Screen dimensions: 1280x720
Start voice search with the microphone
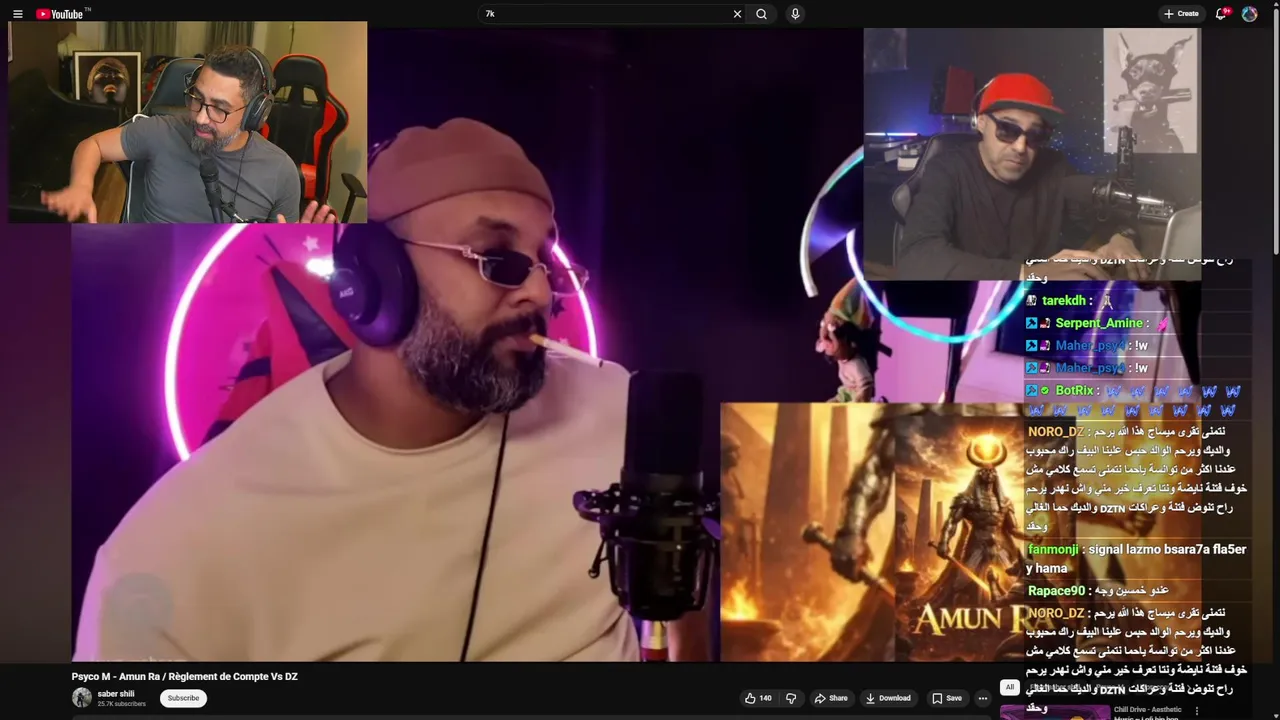[795, 14]
